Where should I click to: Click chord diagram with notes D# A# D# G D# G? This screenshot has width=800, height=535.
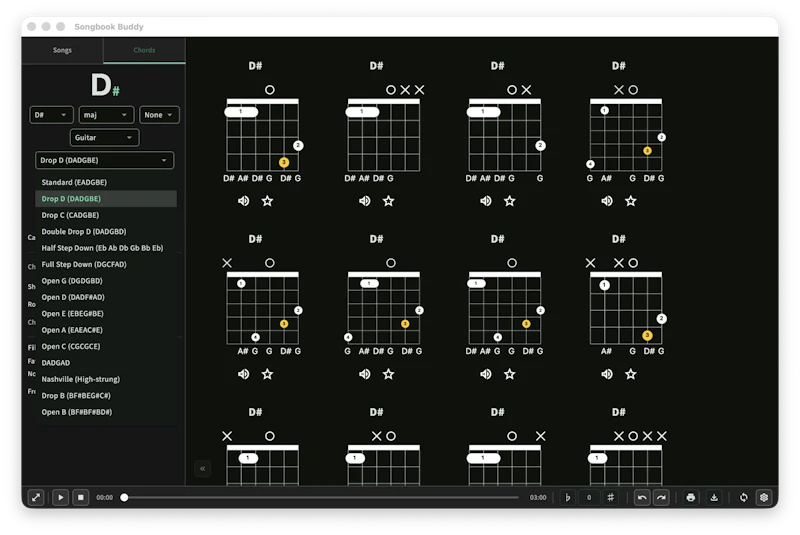point(262,135)
